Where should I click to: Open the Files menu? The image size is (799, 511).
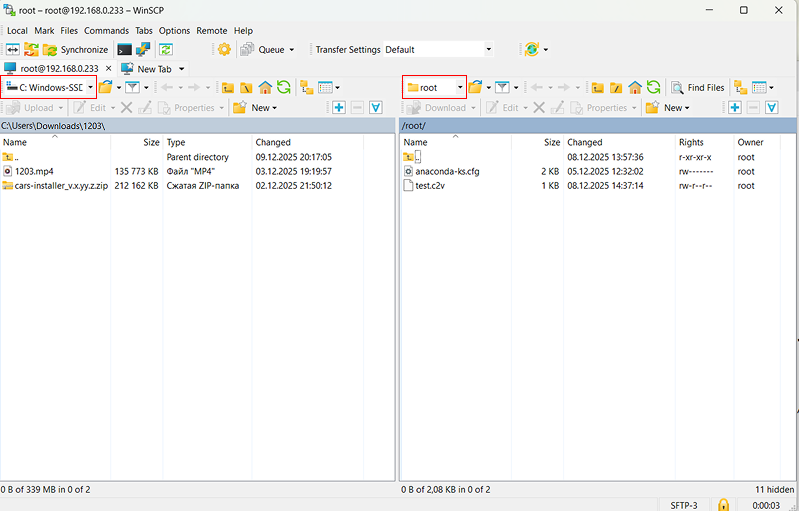click(69, 31)
